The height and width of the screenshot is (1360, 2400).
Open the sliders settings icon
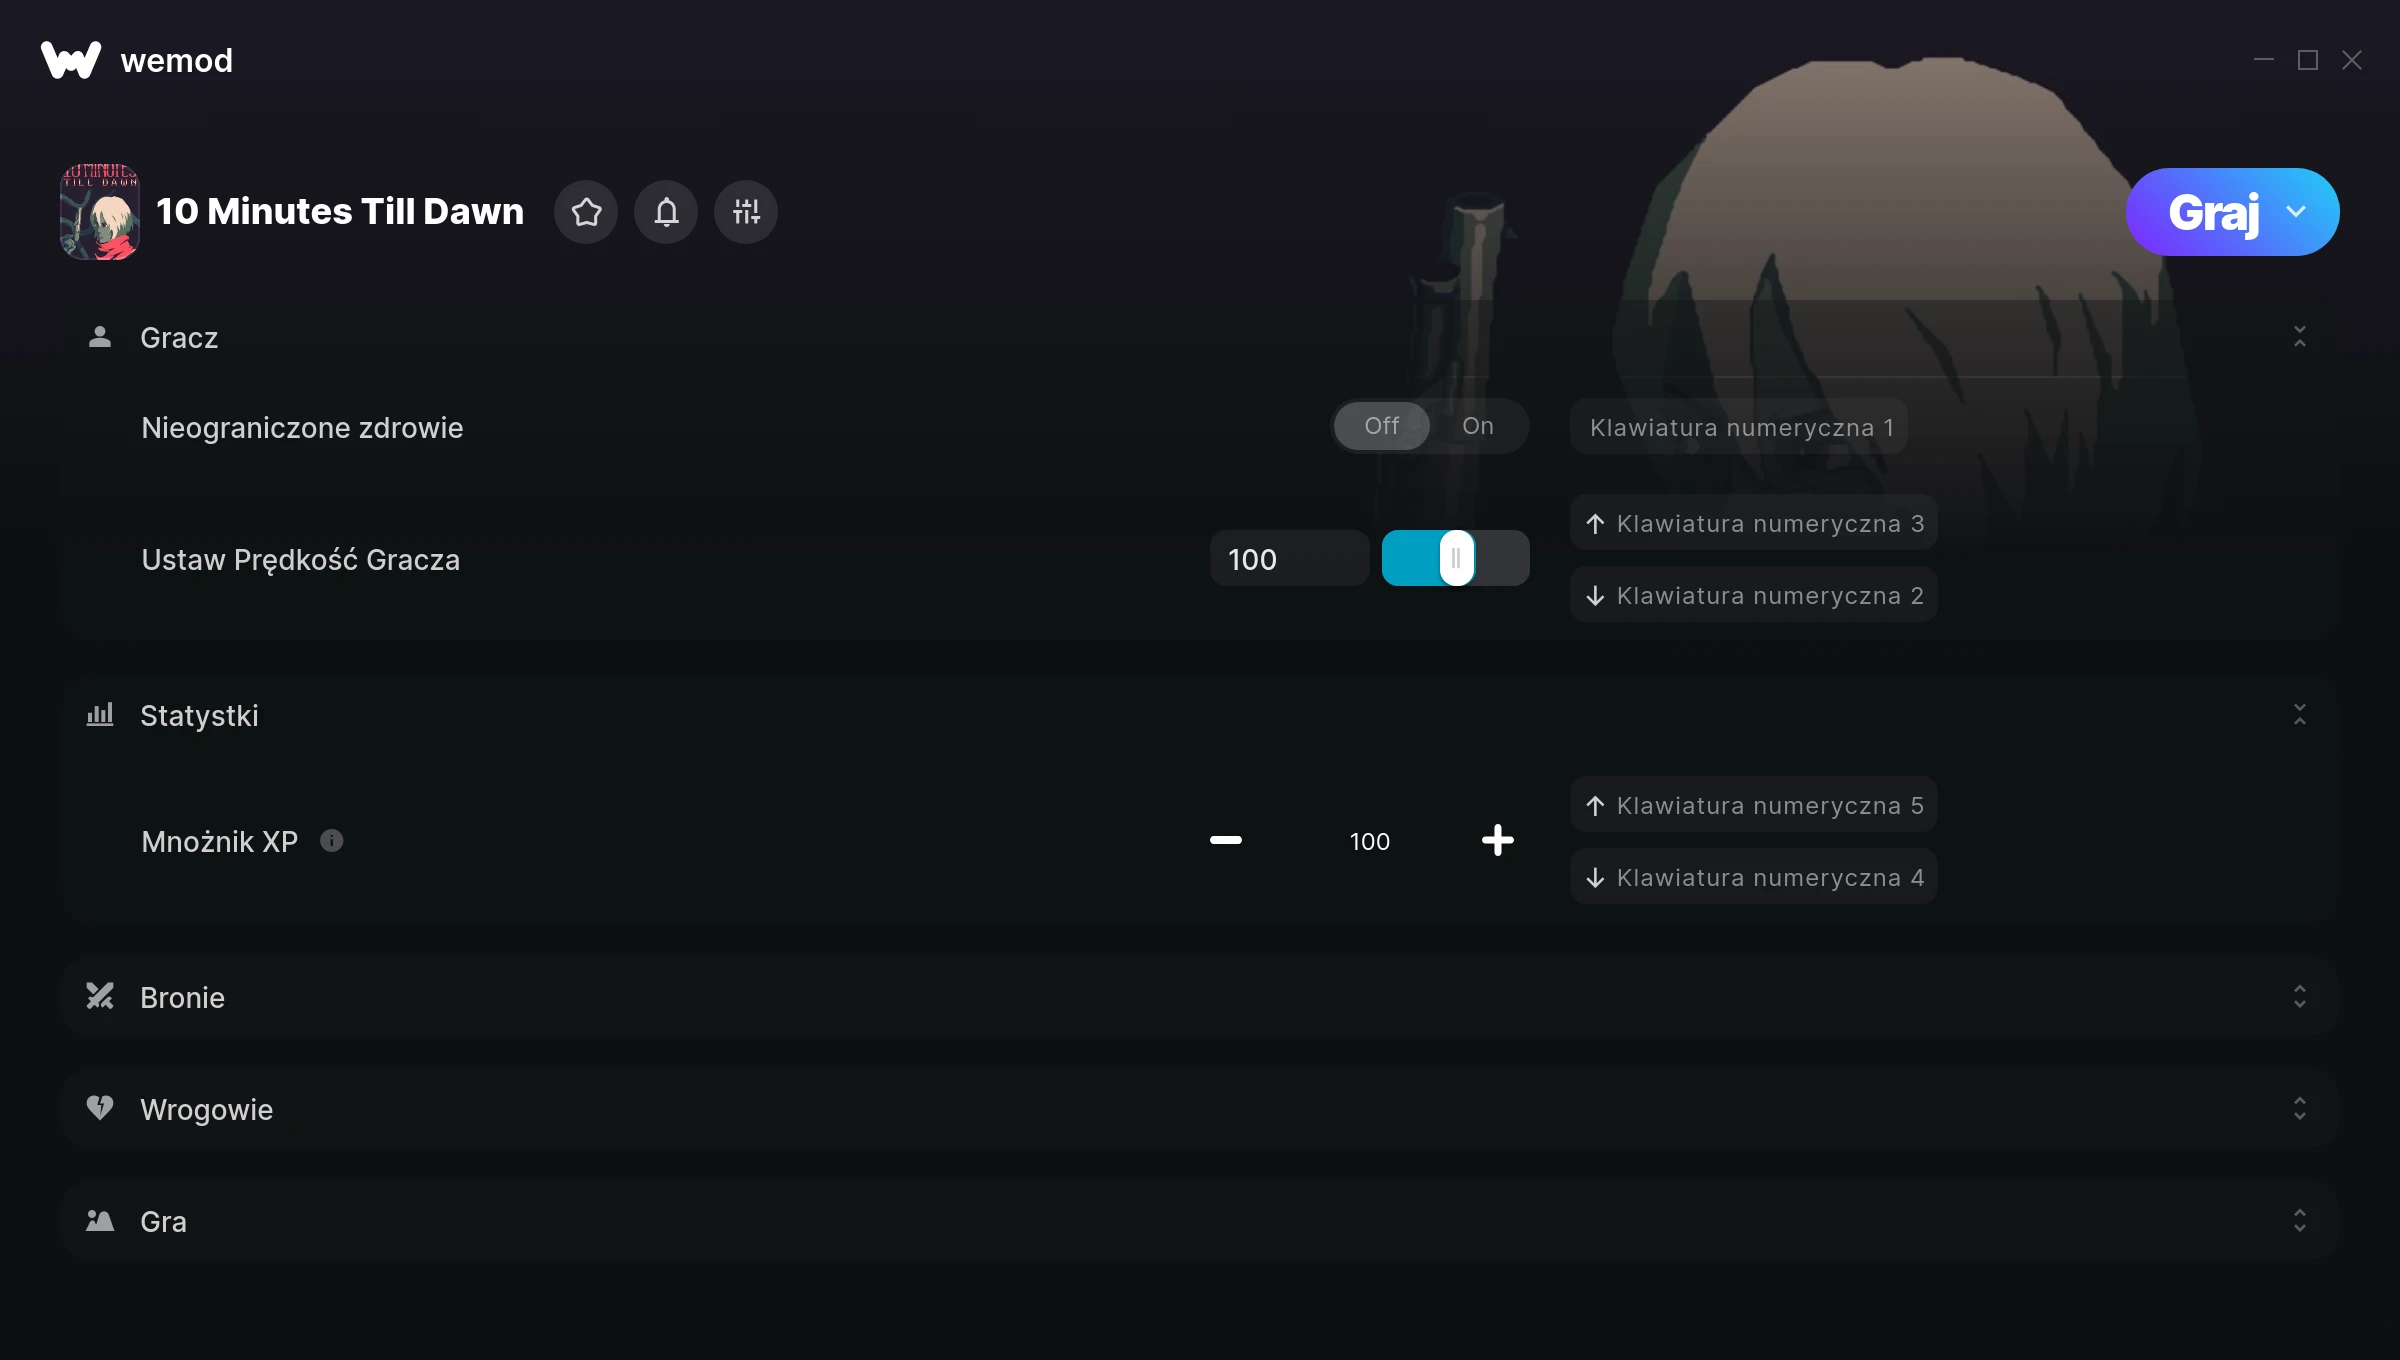coord(746,212)
